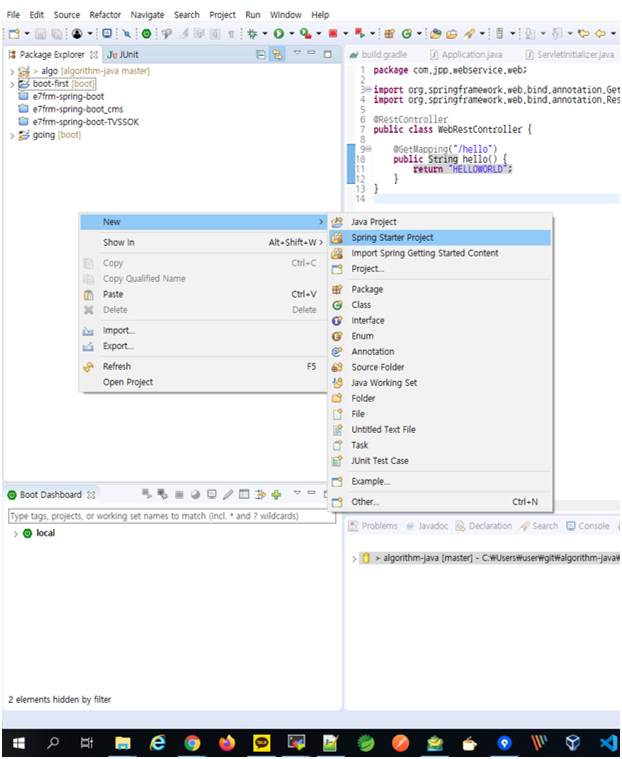The width and height of the screenshot is (622, 759).
Task: Choose Project... in the New submenu
Action: (x=440, y=268)
